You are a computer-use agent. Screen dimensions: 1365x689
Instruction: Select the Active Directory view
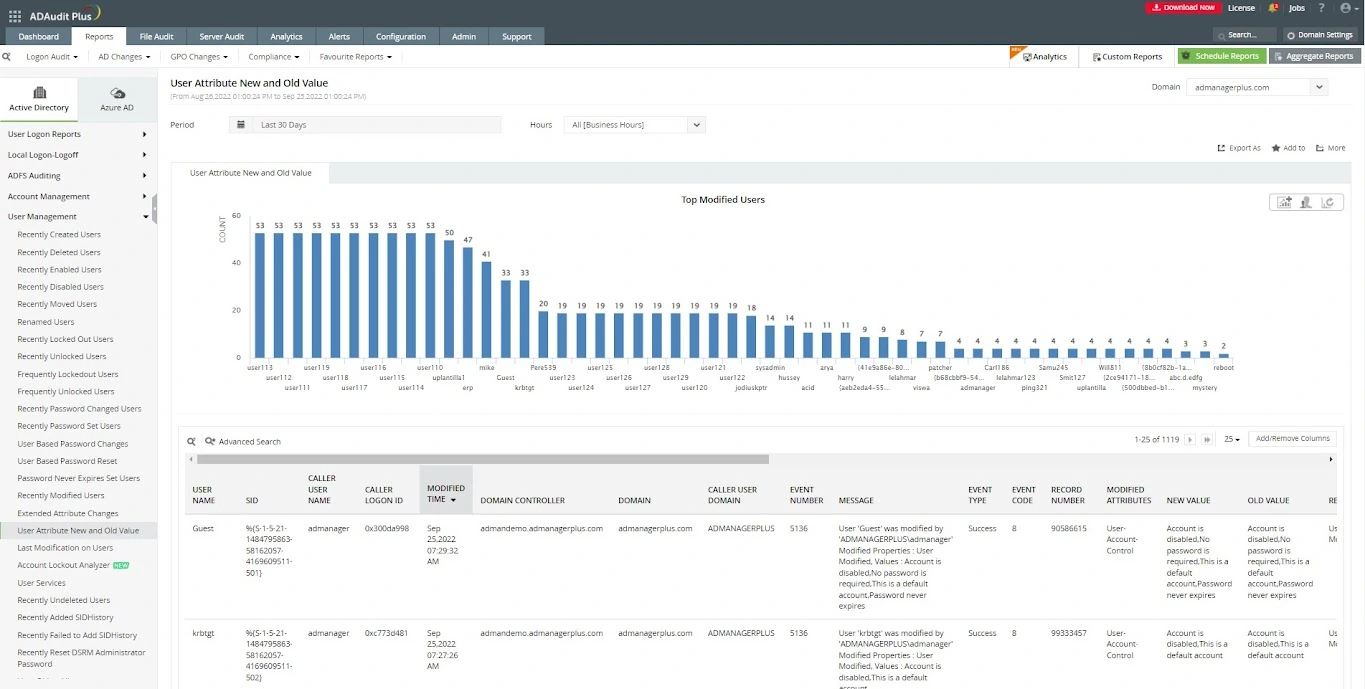(39, 99)
